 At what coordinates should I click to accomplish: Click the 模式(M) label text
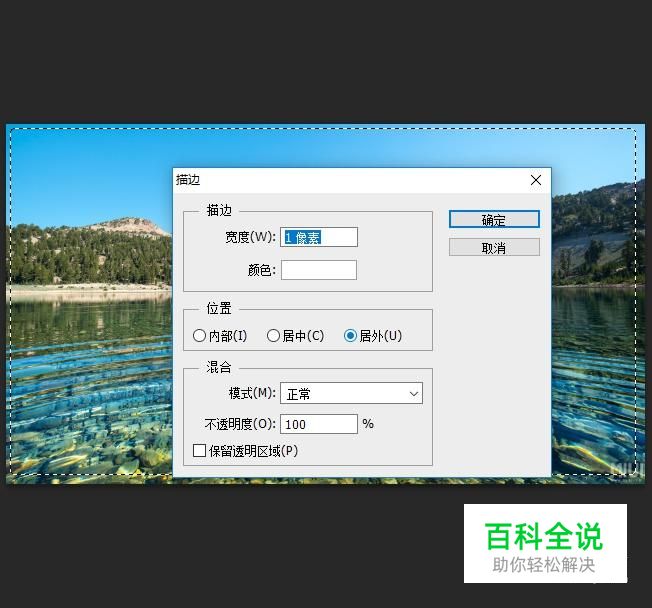point(252,393)
